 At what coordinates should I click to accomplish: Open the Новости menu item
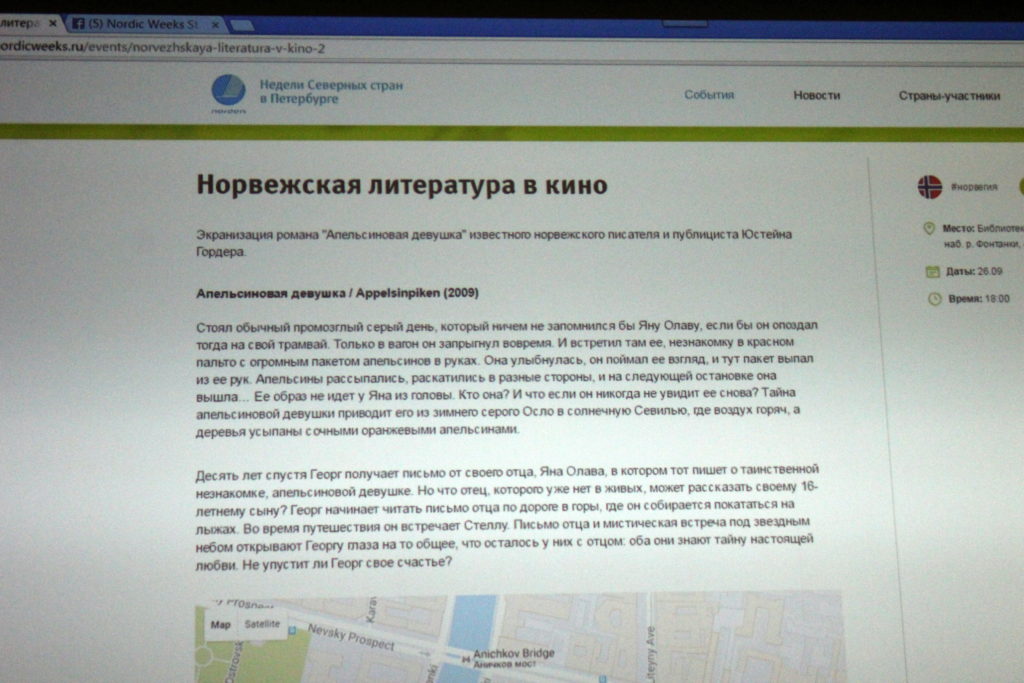(816, 95)
